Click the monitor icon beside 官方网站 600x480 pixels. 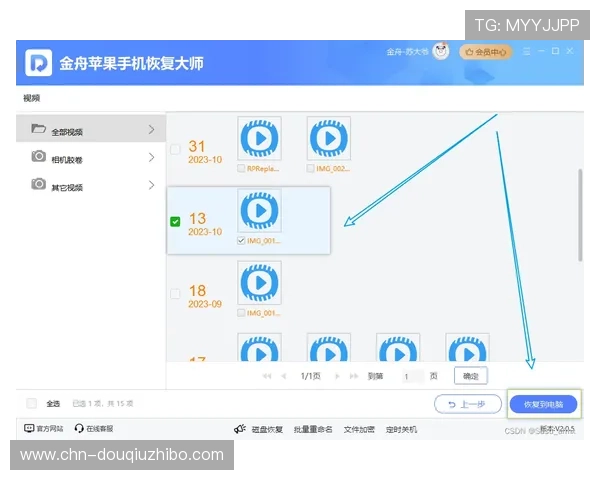[29, 428]
